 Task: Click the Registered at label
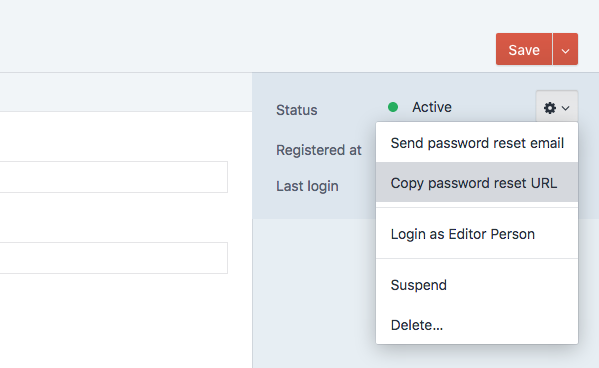pyautogui.click(x=319, y=150)
